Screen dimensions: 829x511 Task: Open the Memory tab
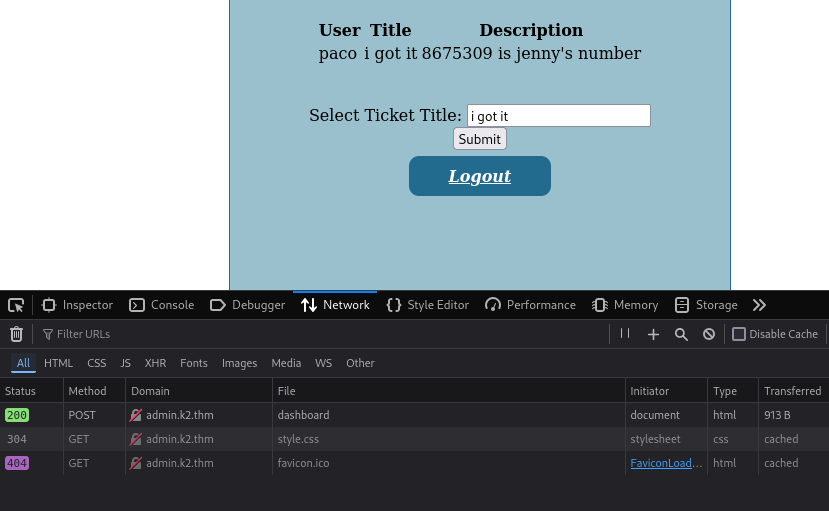625,305
